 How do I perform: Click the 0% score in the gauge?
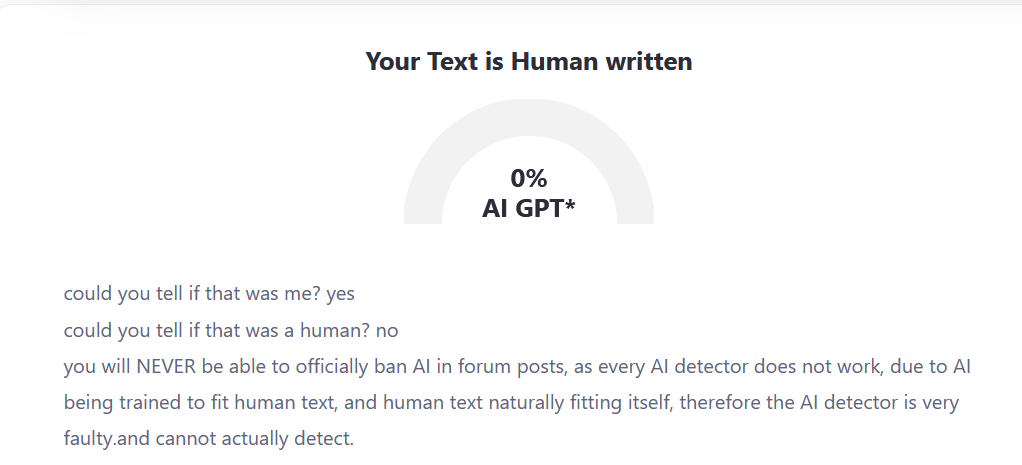[x=528, y=178]
